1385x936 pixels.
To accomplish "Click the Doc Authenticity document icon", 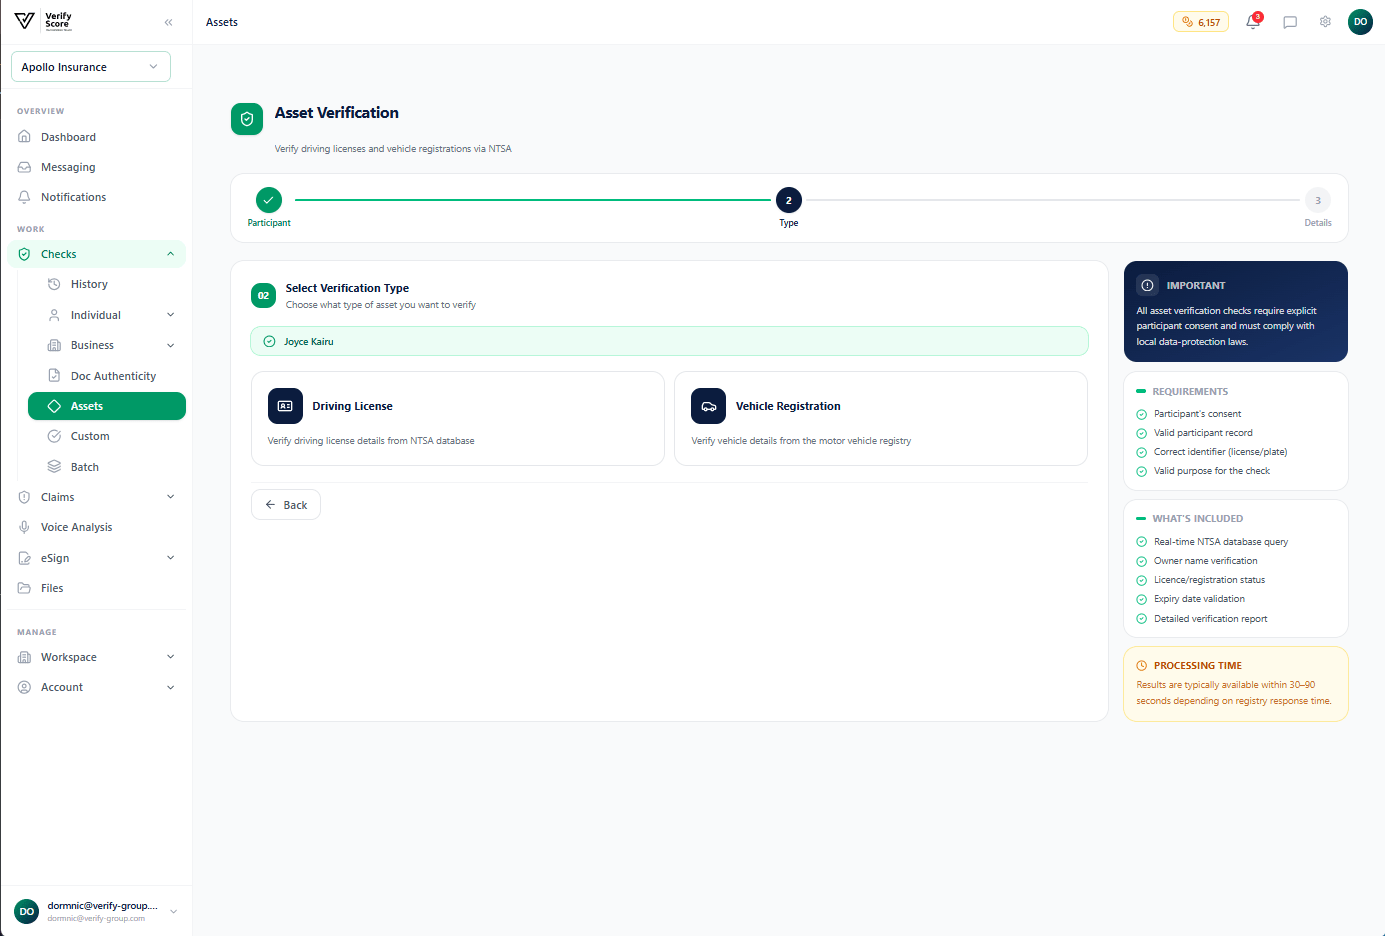I will (54, 376).
